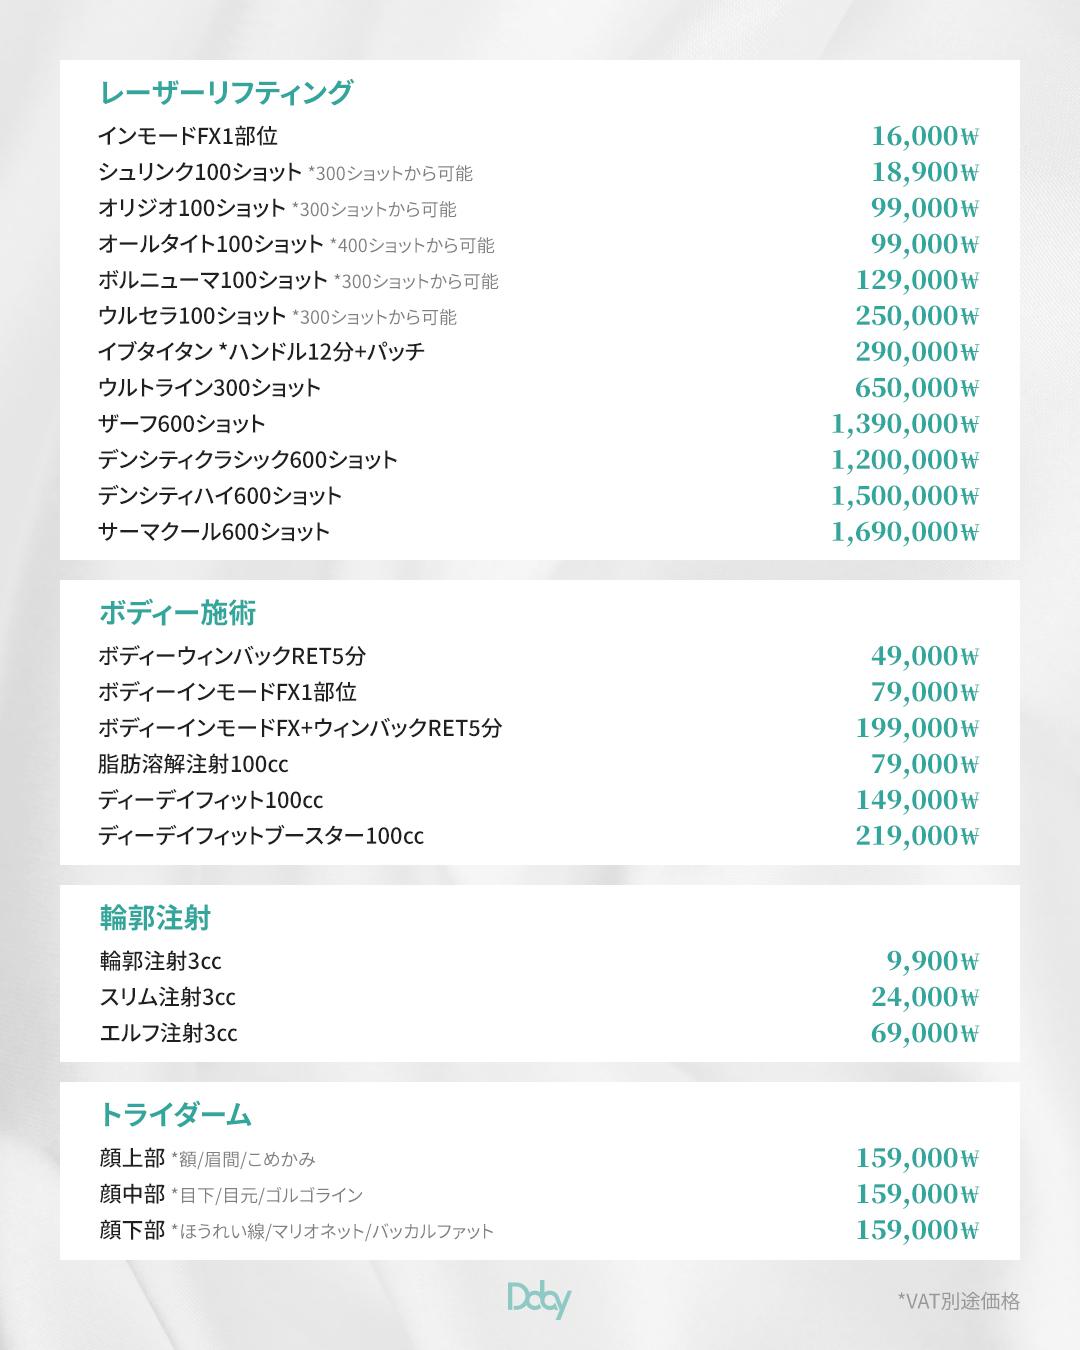This screenshot has width=1080, height=1350.
Task: Click the Dday logo at the bottom
Action: [539, 1300]
